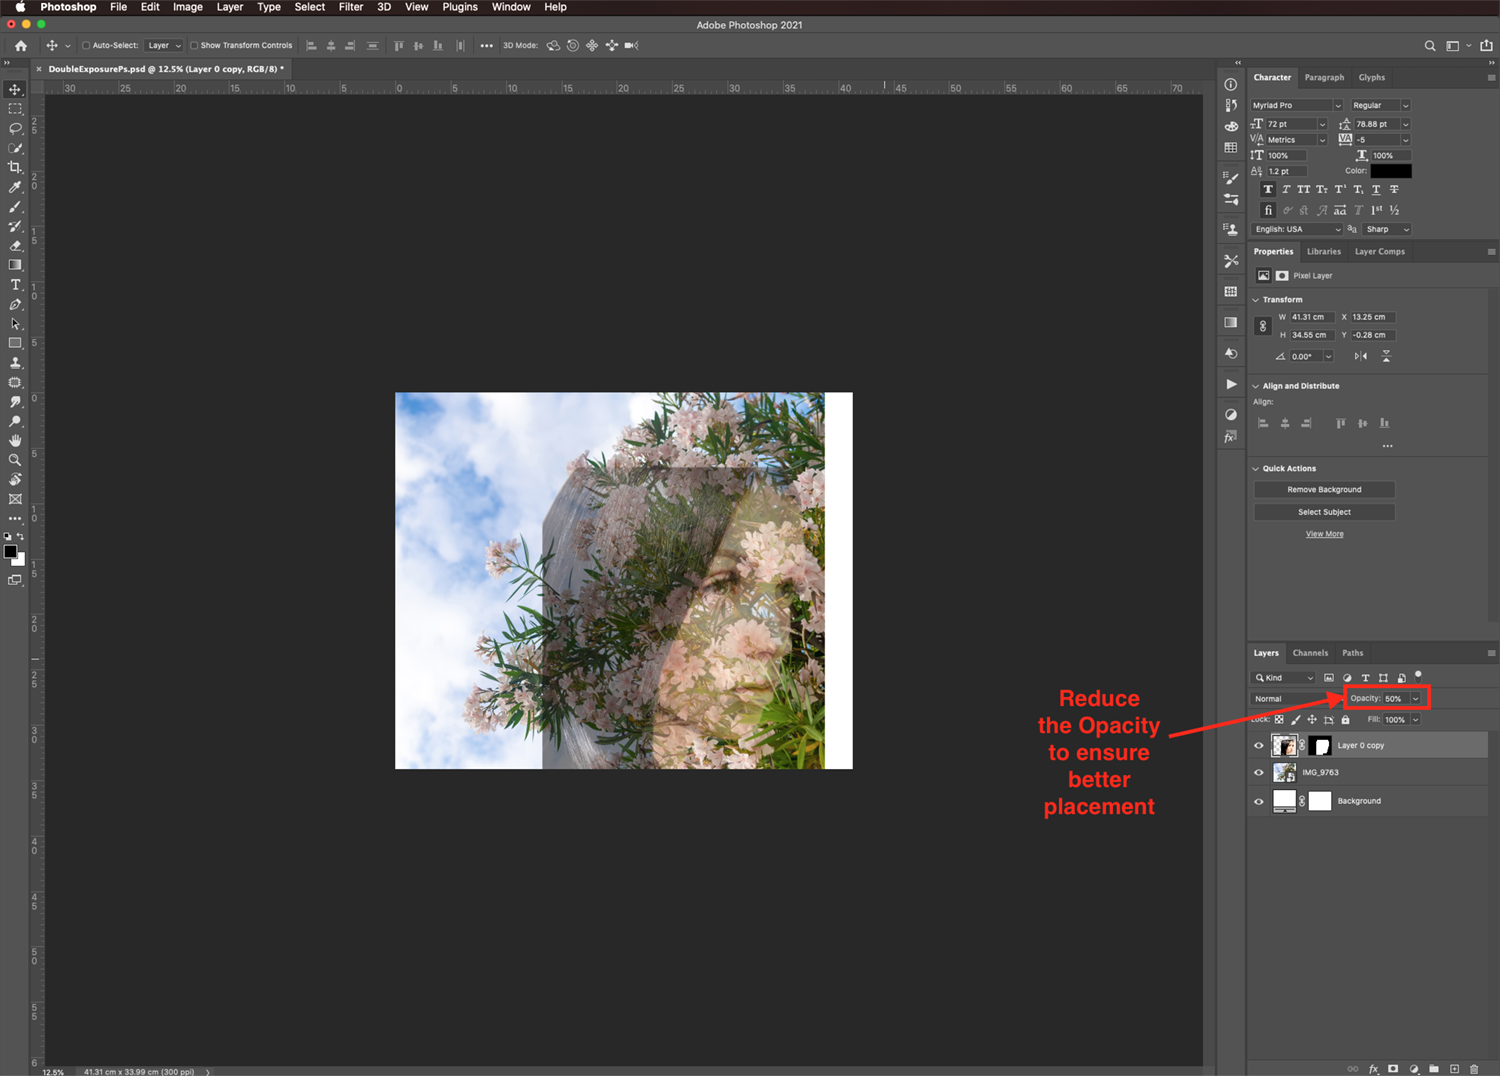Select the Eraser tool

(15, 246)
